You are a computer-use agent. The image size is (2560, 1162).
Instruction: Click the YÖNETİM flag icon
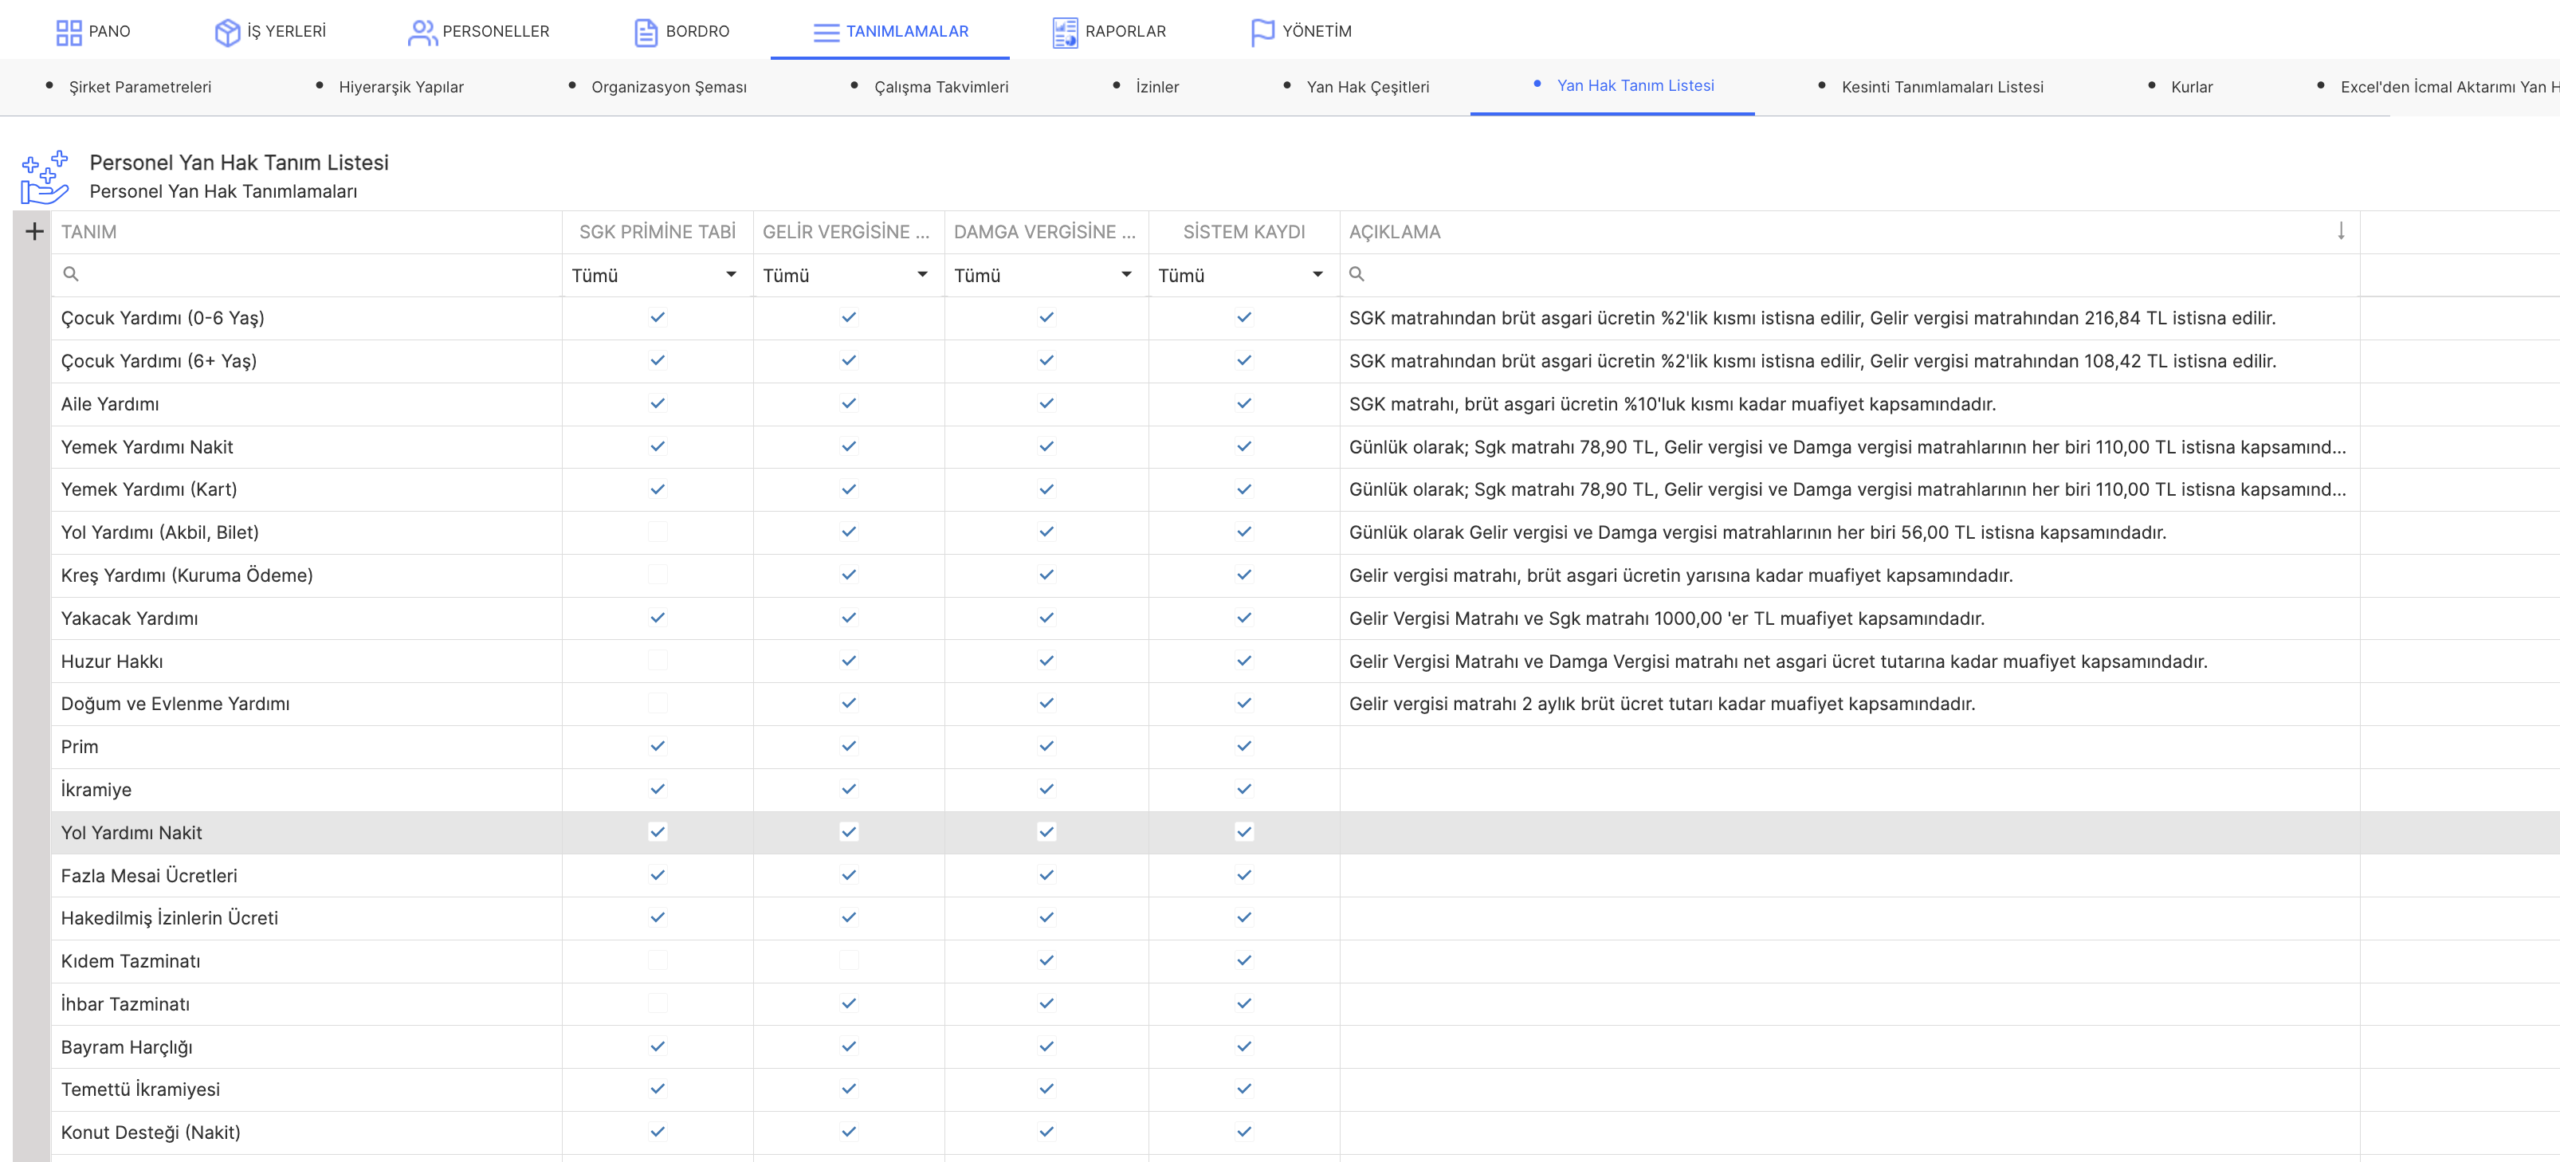click(1262, 32)
